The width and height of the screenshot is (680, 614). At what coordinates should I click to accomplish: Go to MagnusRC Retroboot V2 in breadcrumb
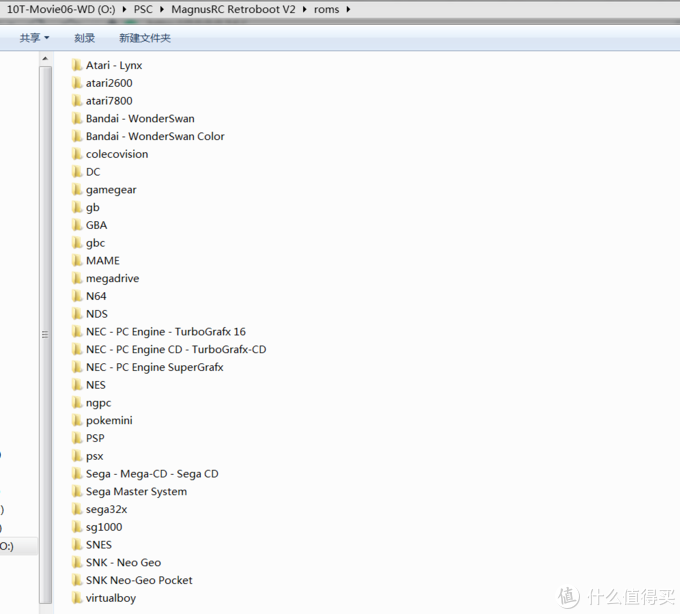[233, 9]
